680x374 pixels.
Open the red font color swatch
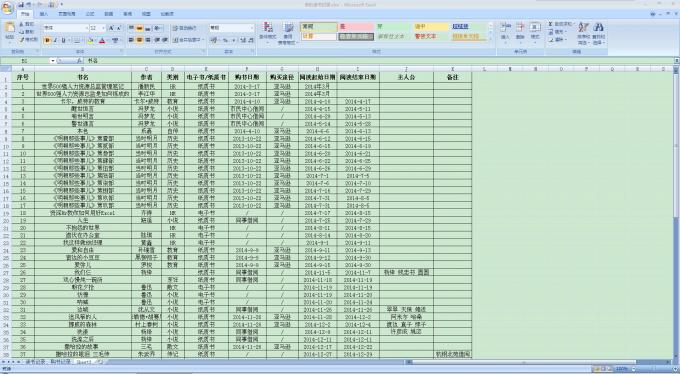tap(102, 40)
